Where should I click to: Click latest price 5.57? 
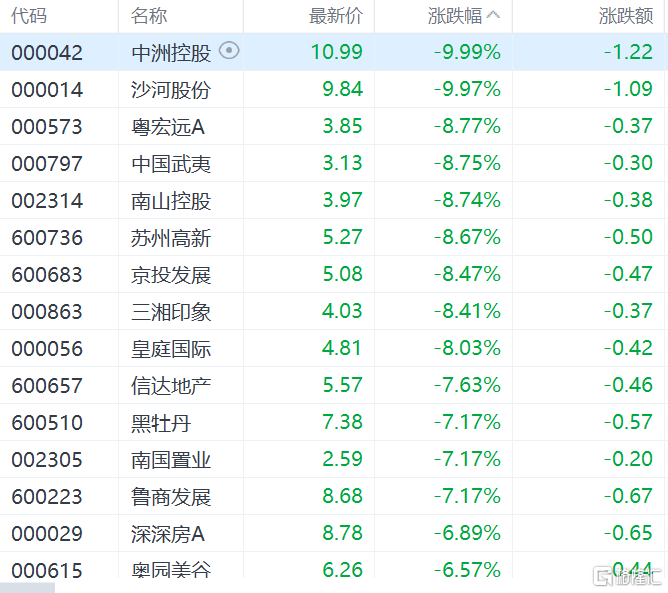[x=343, y=385]
